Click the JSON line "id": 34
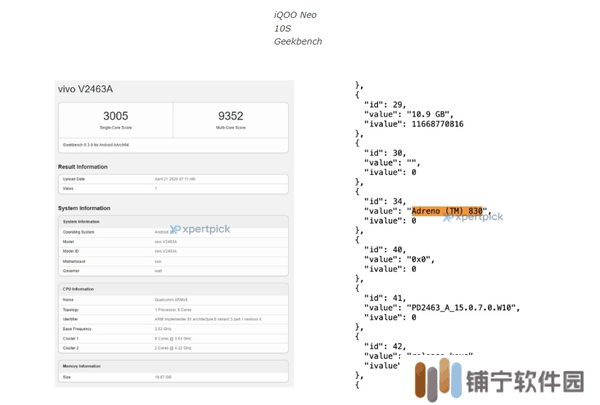Screen dimensions: 600x405 385,201
